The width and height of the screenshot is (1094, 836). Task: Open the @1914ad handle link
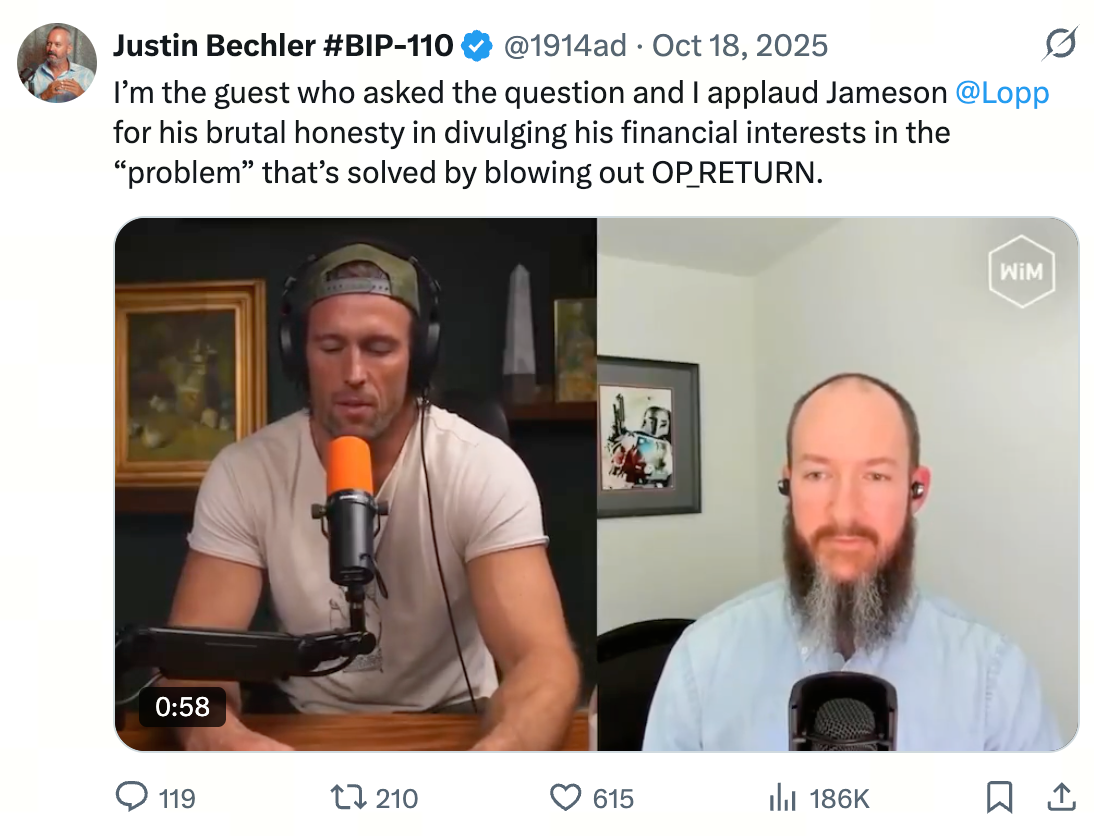[x=565, y=46]
